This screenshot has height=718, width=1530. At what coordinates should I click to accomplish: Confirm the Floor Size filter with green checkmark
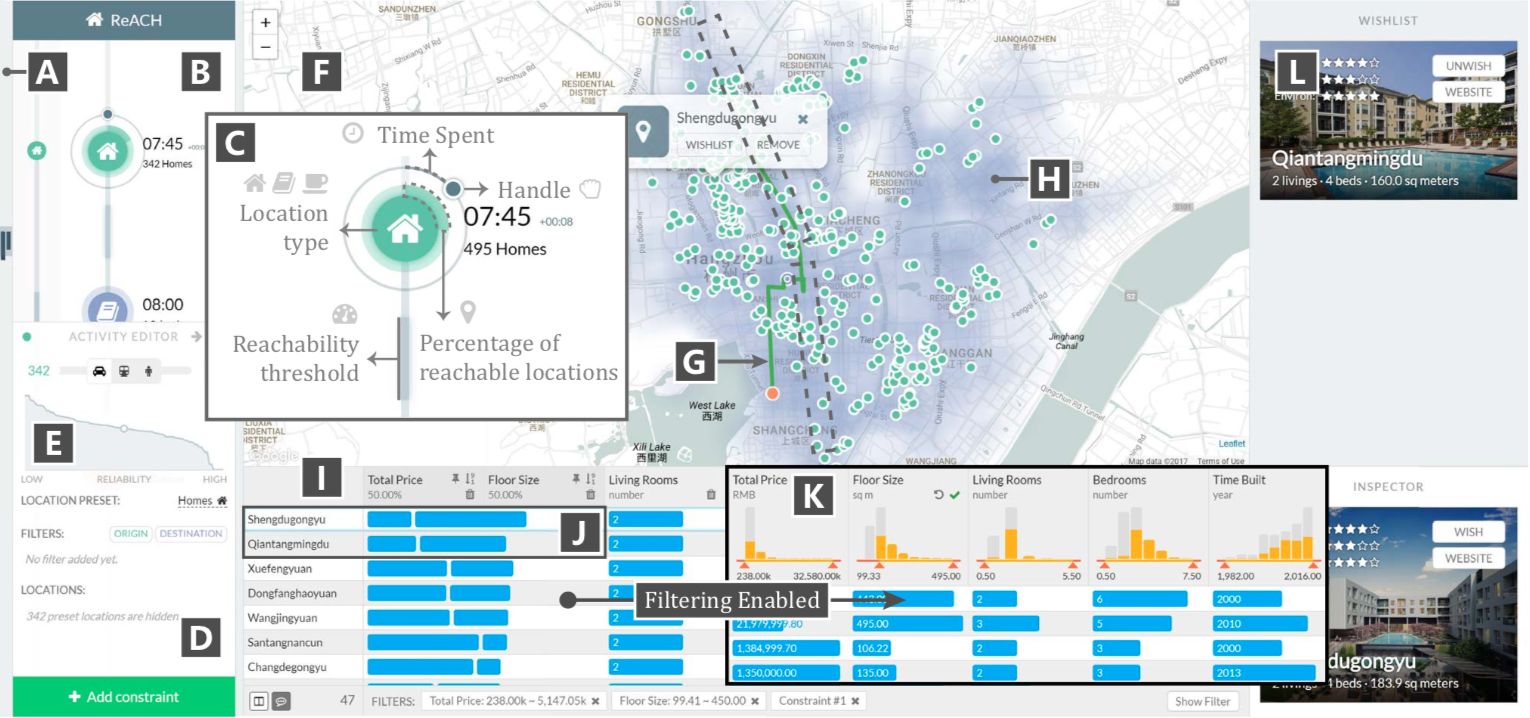pos(955,496)
